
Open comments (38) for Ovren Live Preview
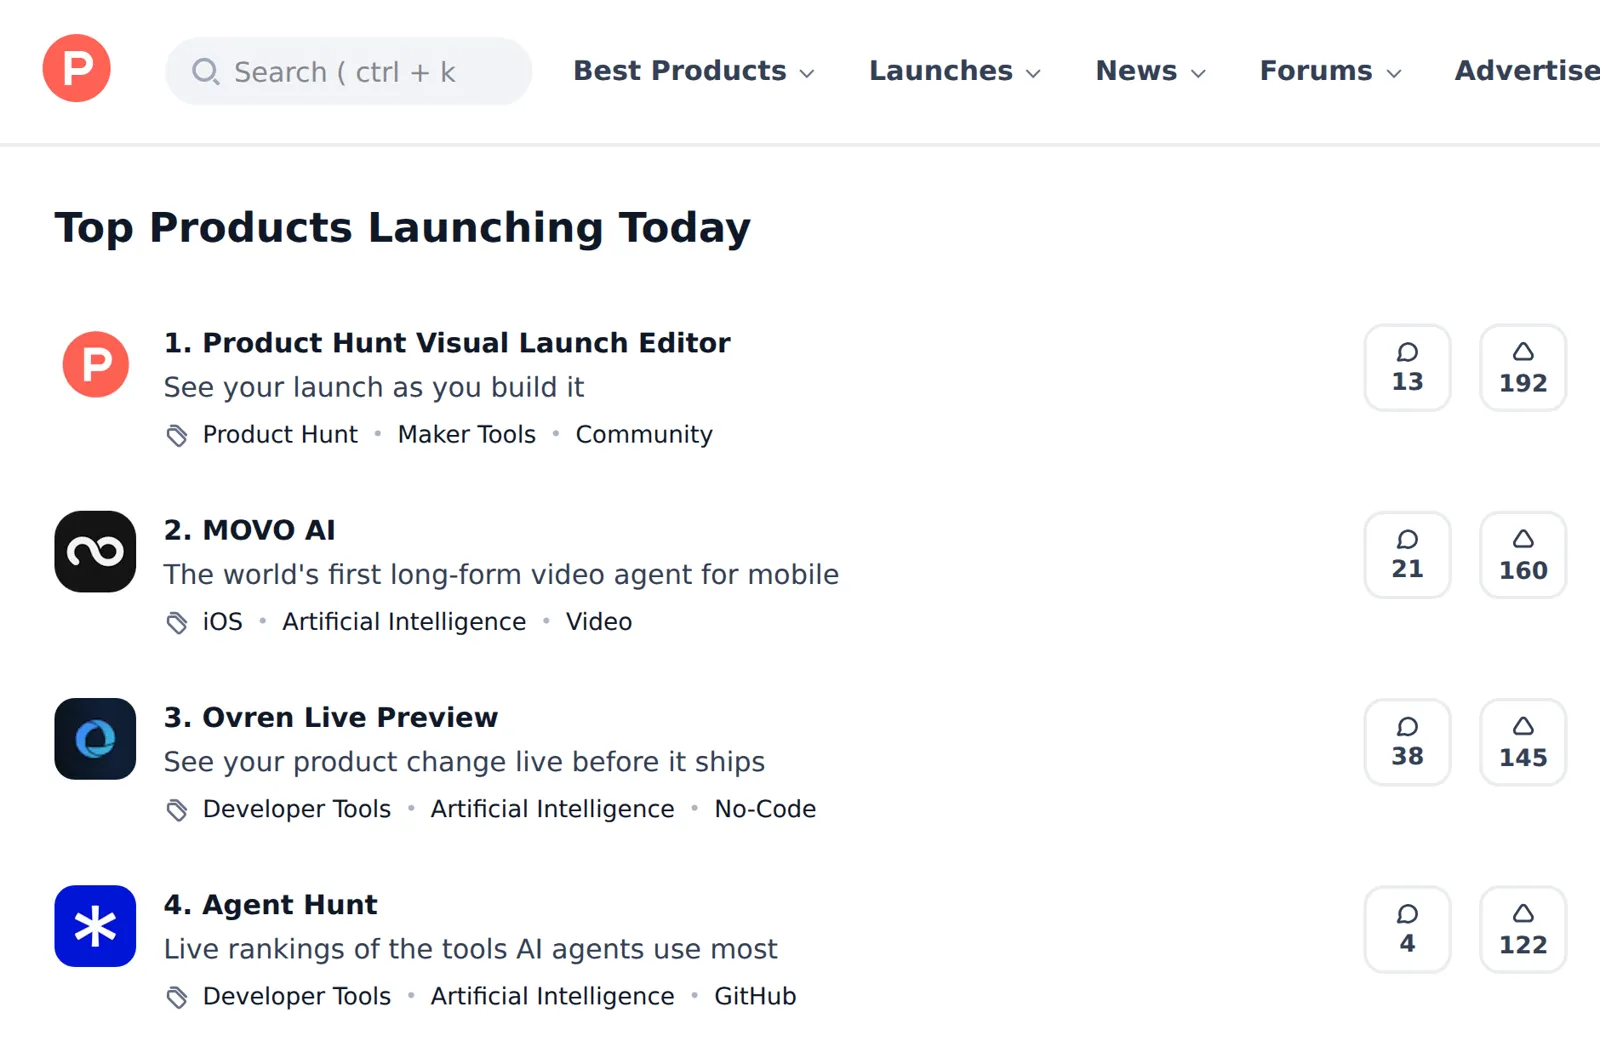(x=1407, y=742)
